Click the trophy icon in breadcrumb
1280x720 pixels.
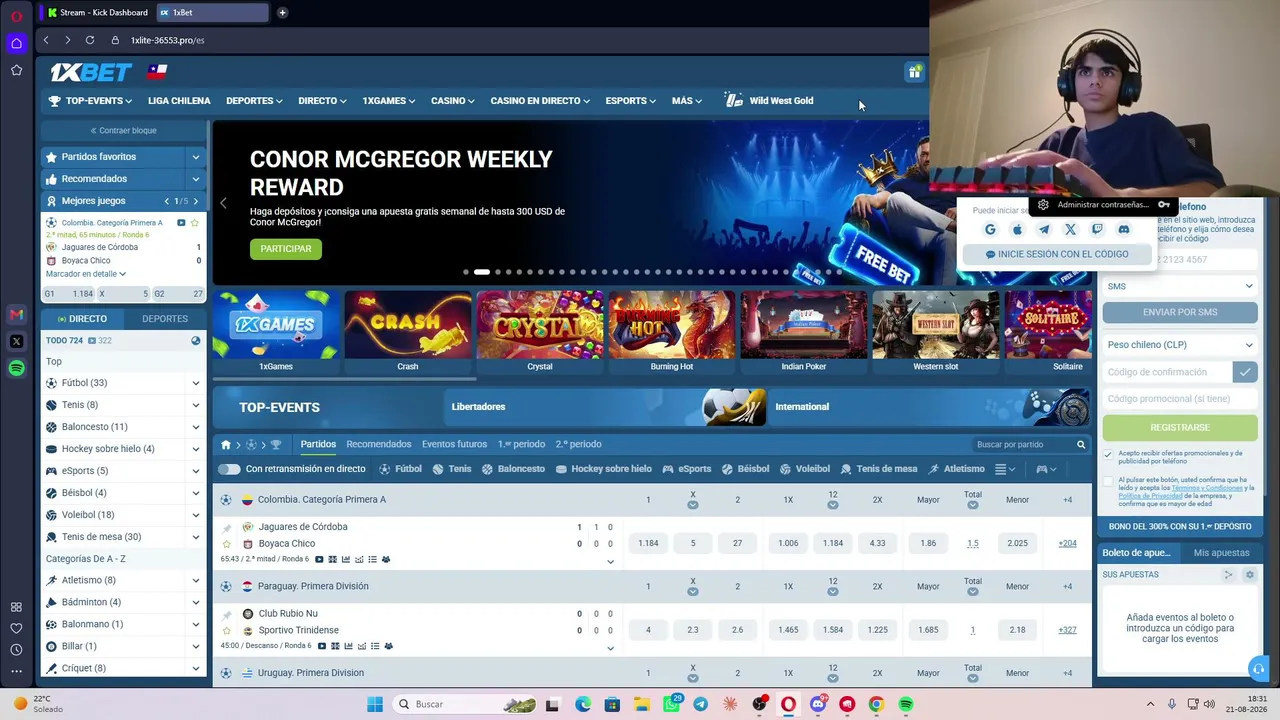tap(276, 444)
